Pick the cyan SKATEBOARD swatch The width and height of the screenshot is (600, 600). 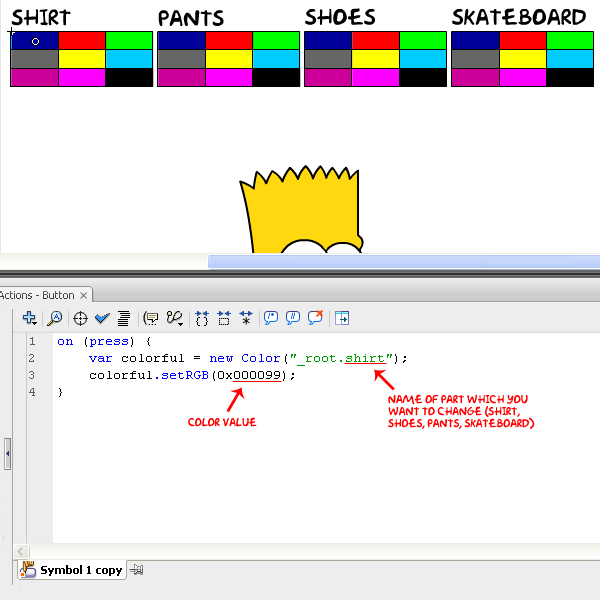[570, 59]
